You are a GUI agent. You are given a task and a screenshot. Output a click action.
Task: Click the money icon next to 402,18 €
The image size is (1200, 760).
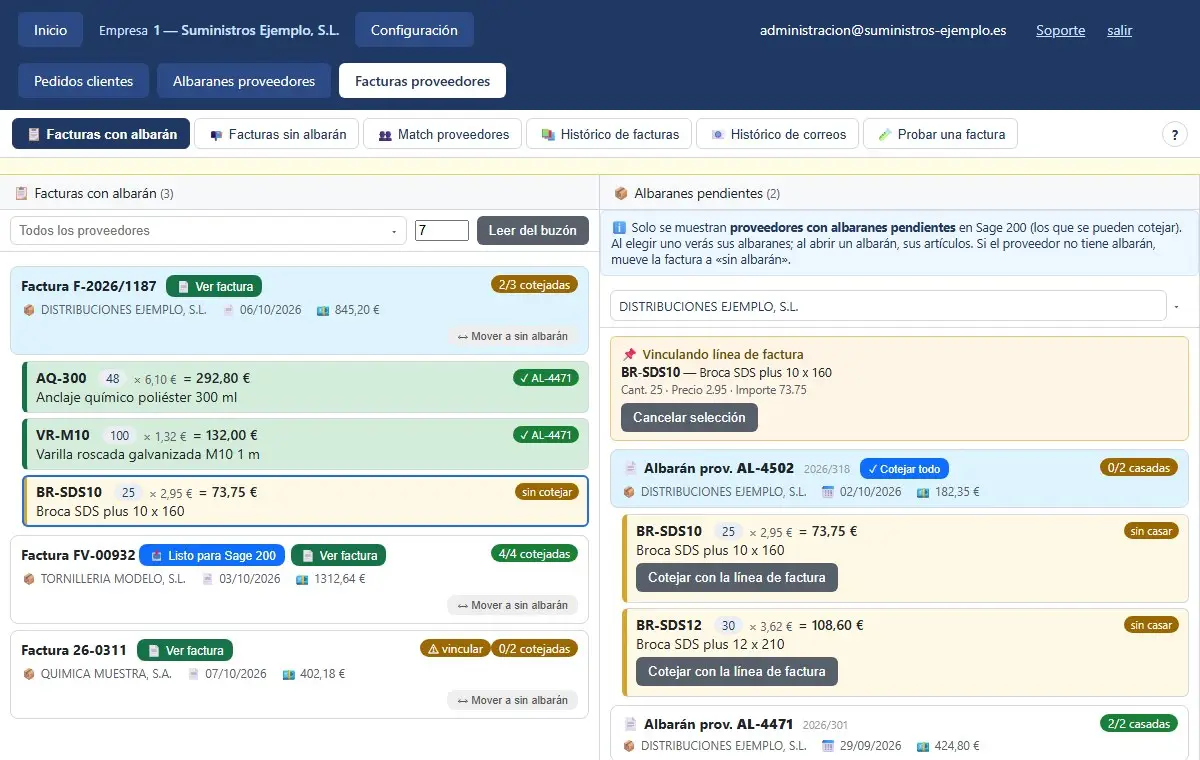point(289,674)
